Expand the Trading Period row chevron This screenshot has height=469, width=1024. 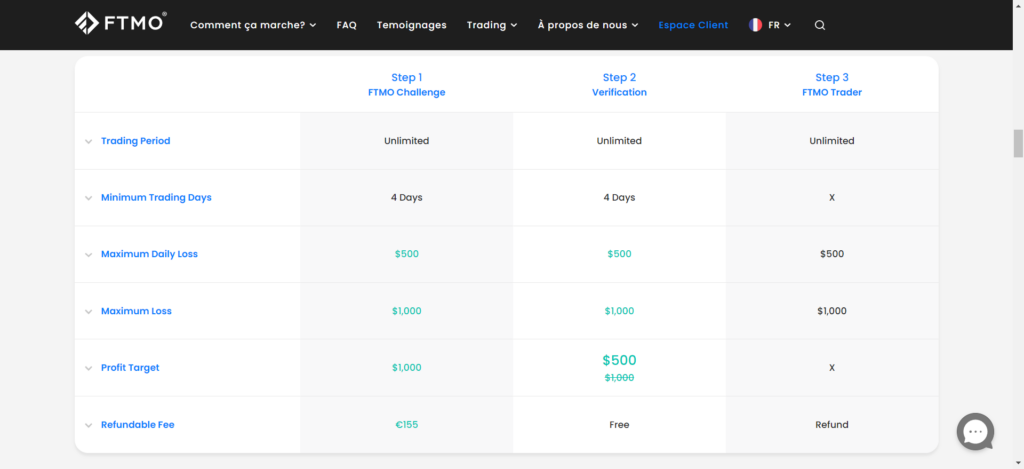[x=88, y=141]
